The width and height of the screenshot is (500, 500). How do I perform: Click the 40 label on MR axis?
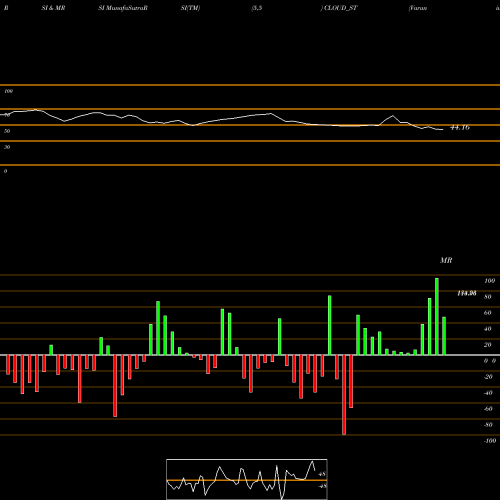click(488, 329)
